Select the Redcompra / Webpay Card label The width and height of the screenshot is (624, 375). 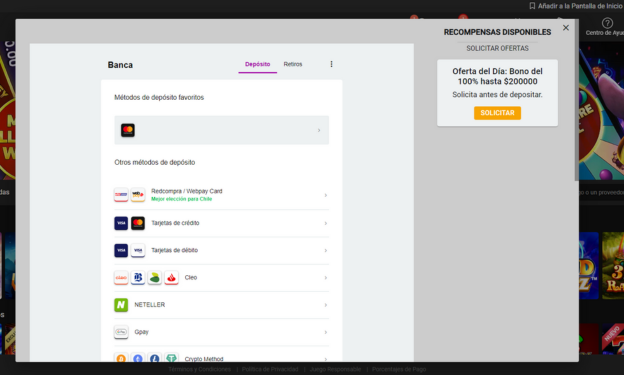click(x=187, y=191)
